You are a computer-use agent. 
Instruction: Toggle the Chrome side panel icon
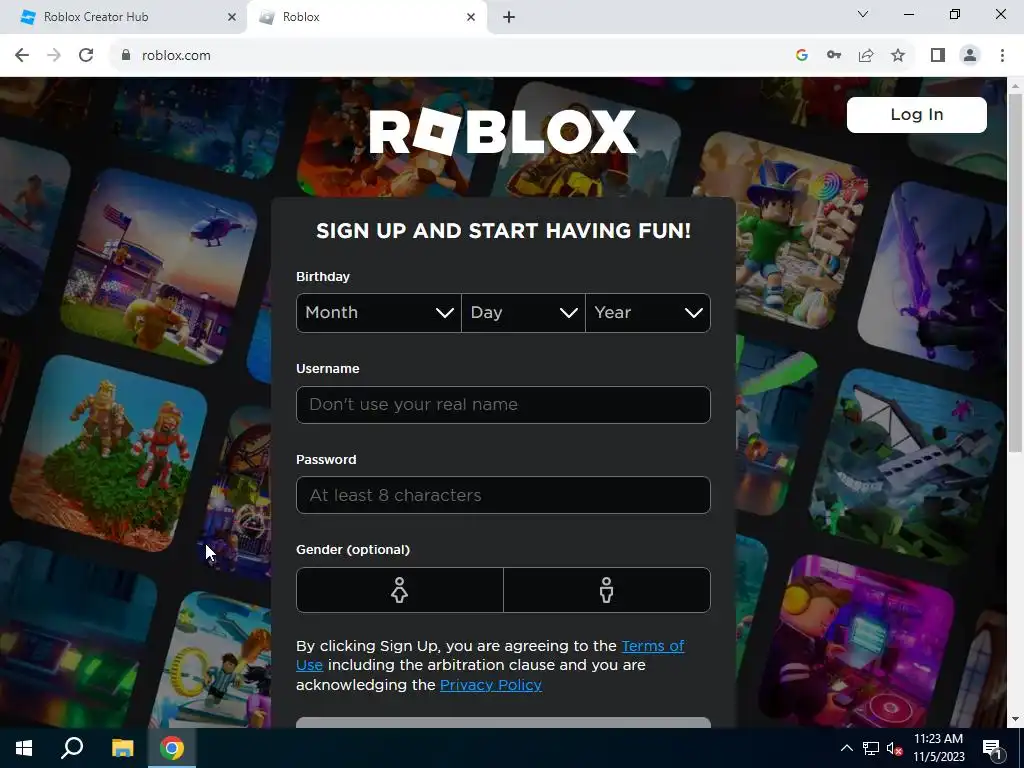[x=938, y=56]
